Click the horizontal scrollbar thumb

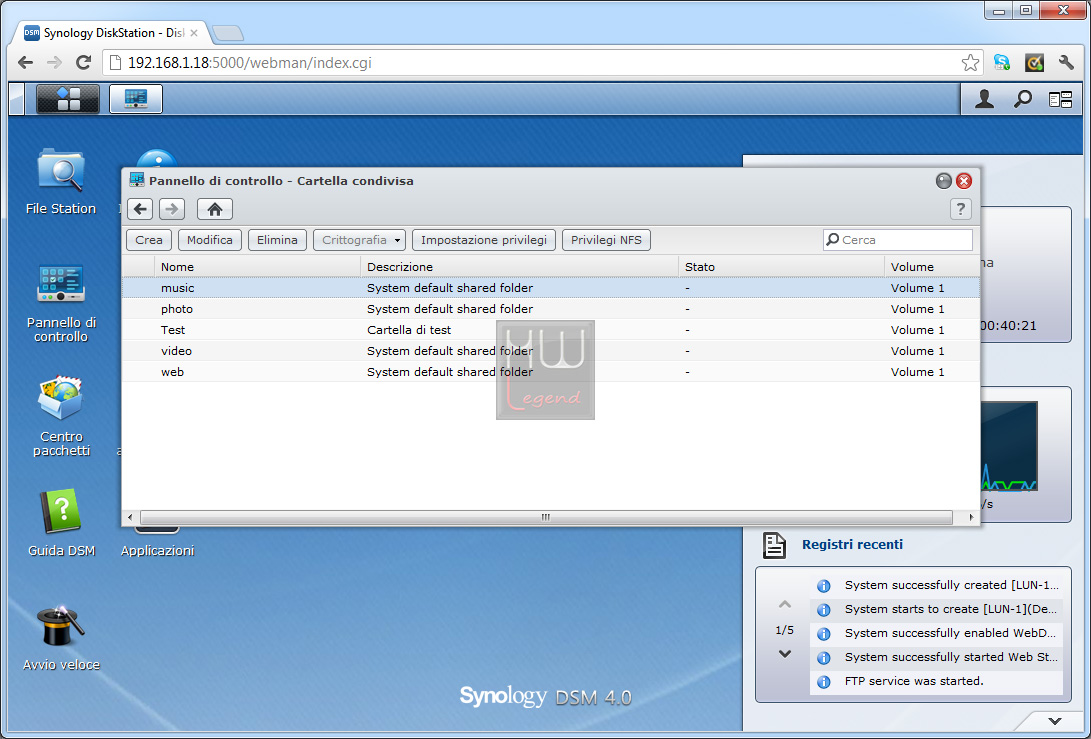pyautogui.click(x=546, y=517)
